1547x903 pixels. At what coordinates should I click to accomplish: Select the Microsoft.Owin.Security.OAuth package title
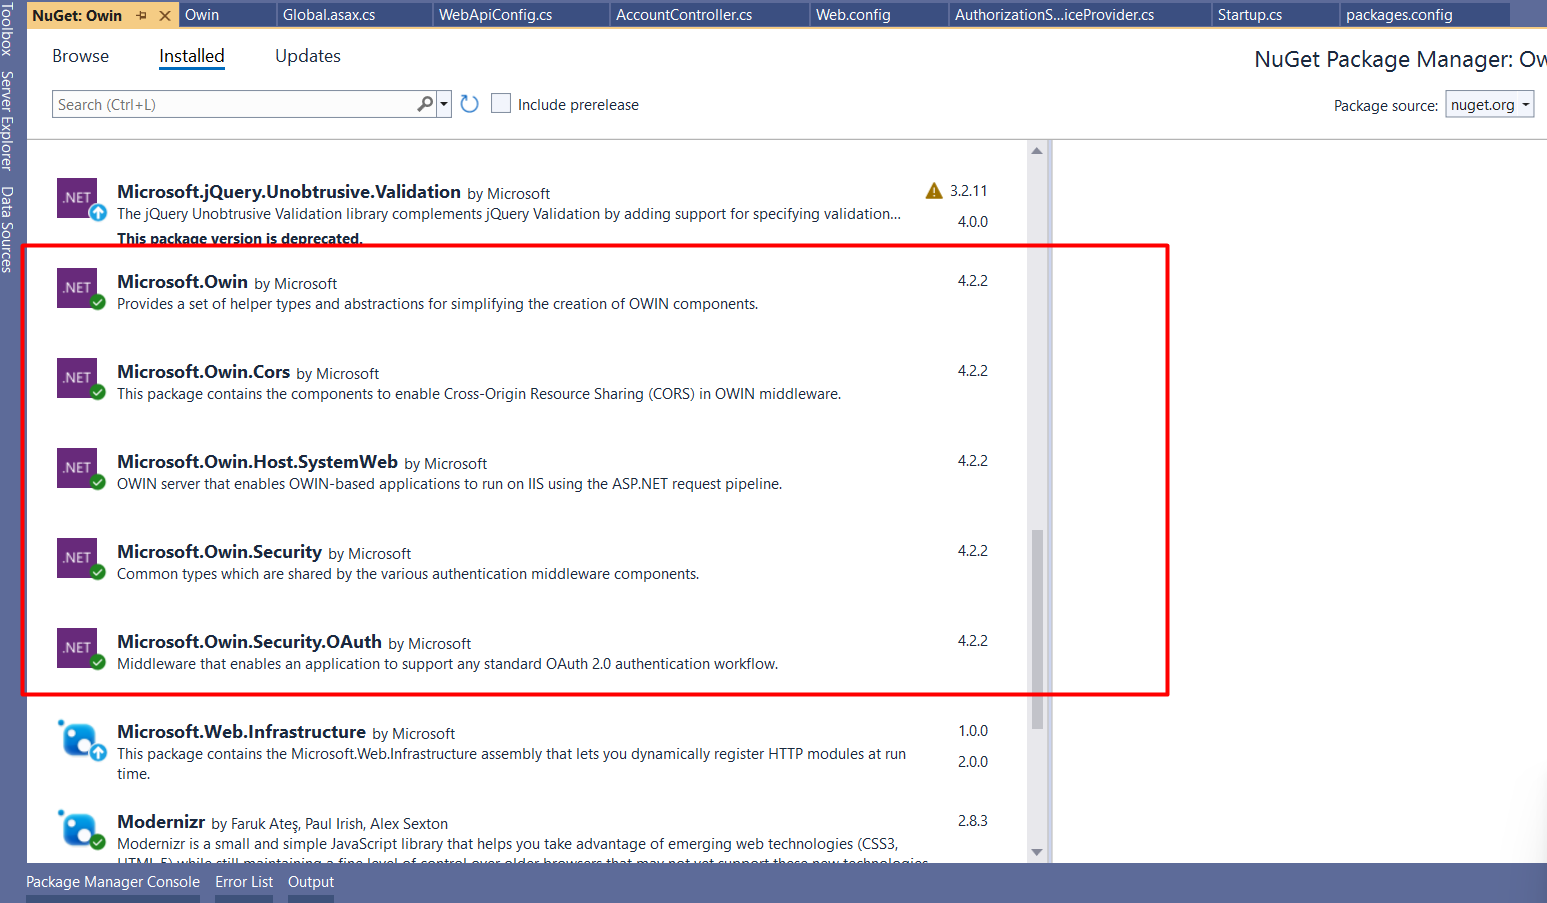(249, 642)
